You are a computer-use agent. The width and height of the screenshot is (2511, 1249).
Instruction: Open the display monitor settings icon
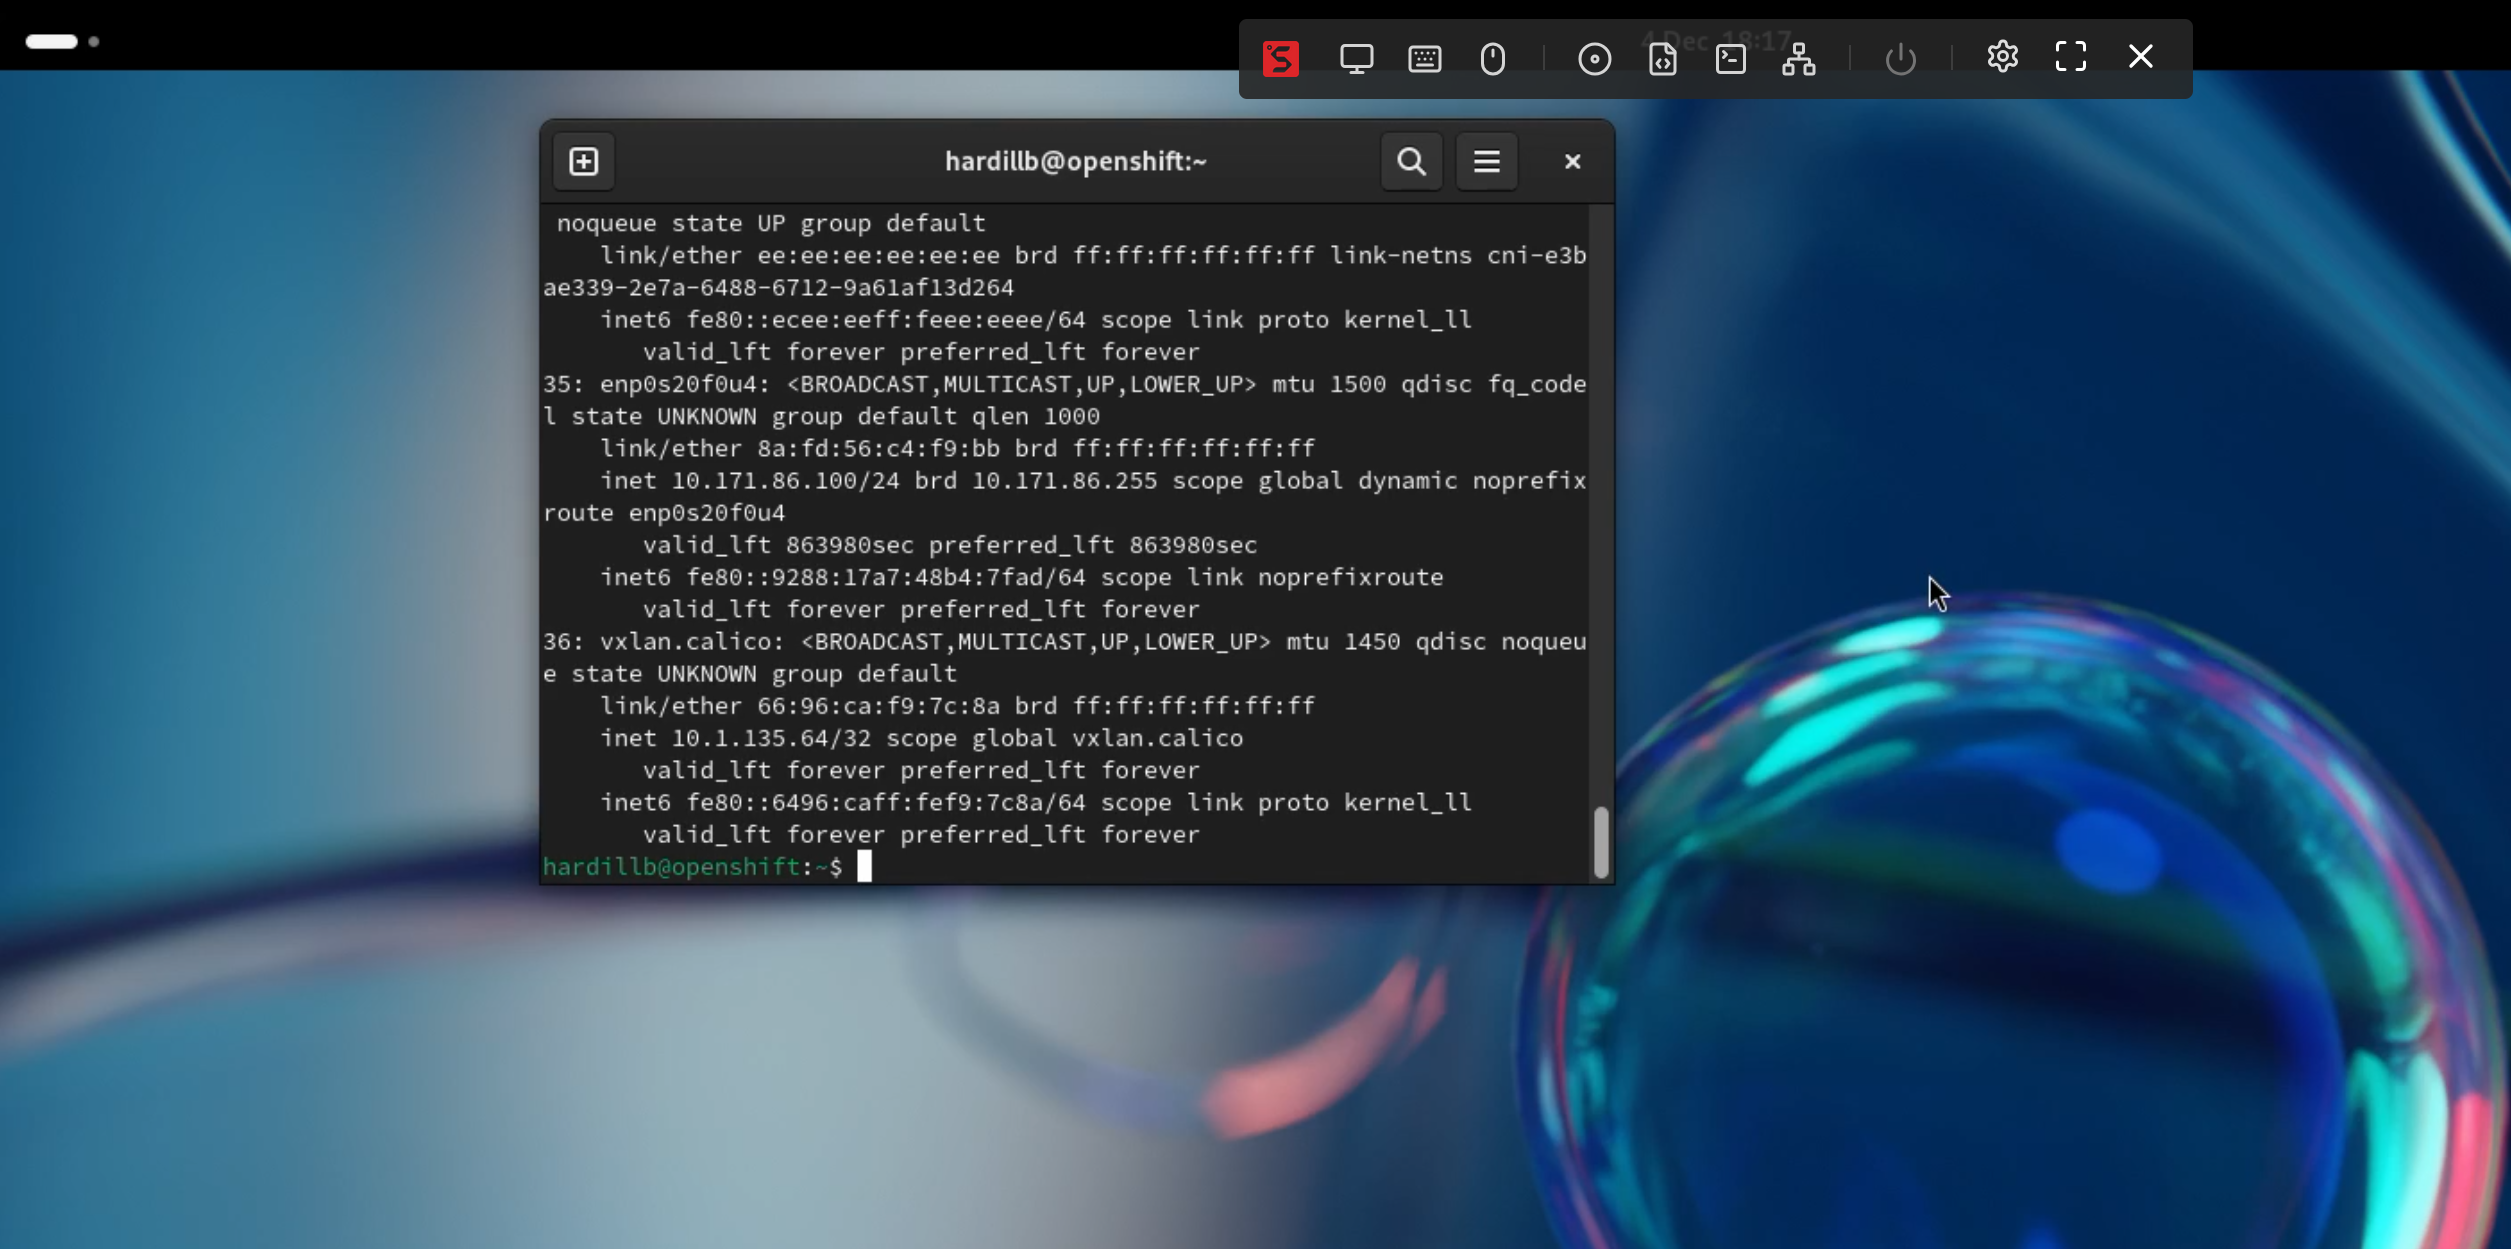[1356, 58]
